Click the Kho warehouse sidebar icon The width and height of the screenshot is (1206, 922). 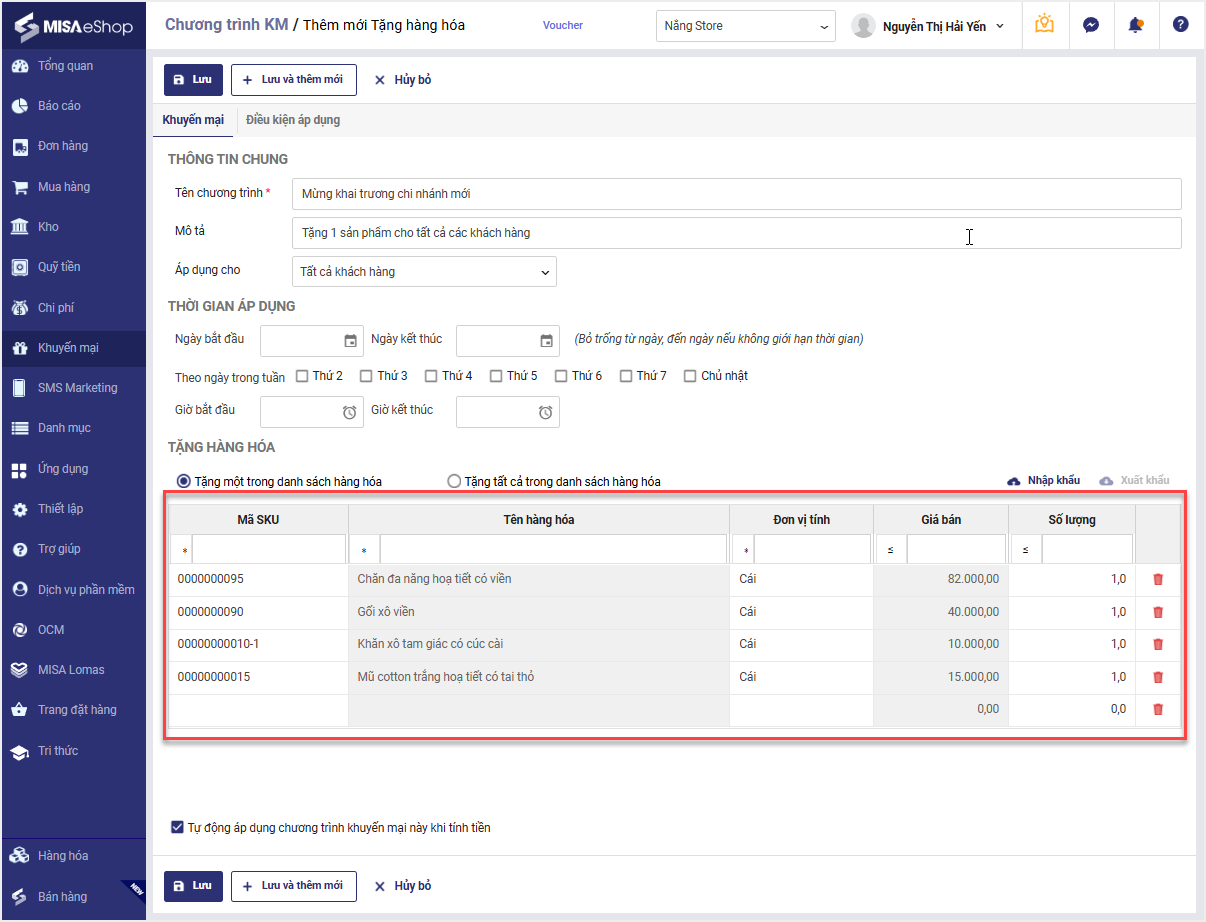pos(20,227)
